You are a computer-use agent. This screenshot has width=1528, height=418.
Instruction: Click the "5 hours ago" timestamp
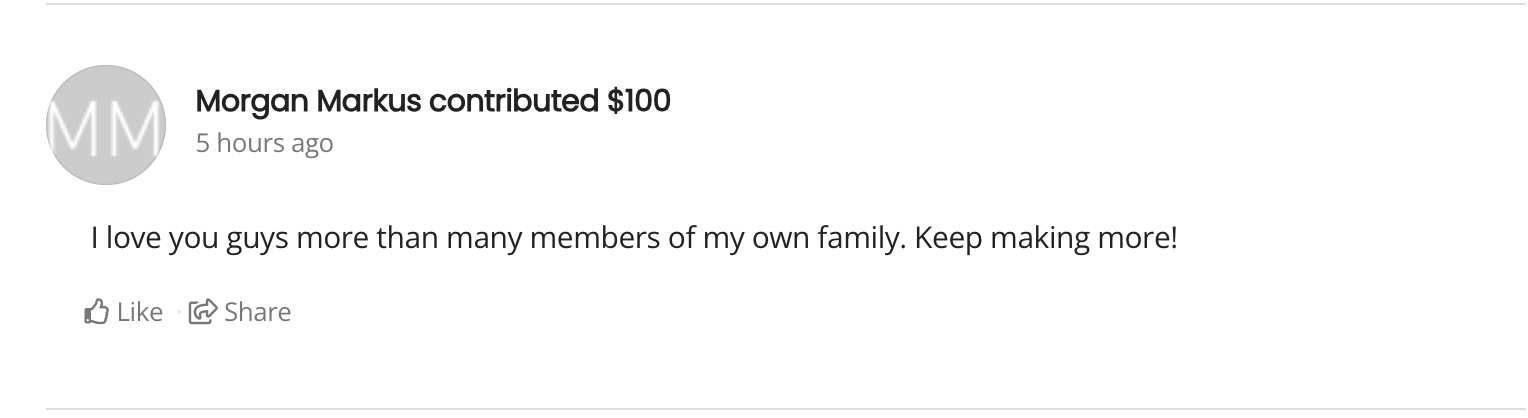(264, 144)
